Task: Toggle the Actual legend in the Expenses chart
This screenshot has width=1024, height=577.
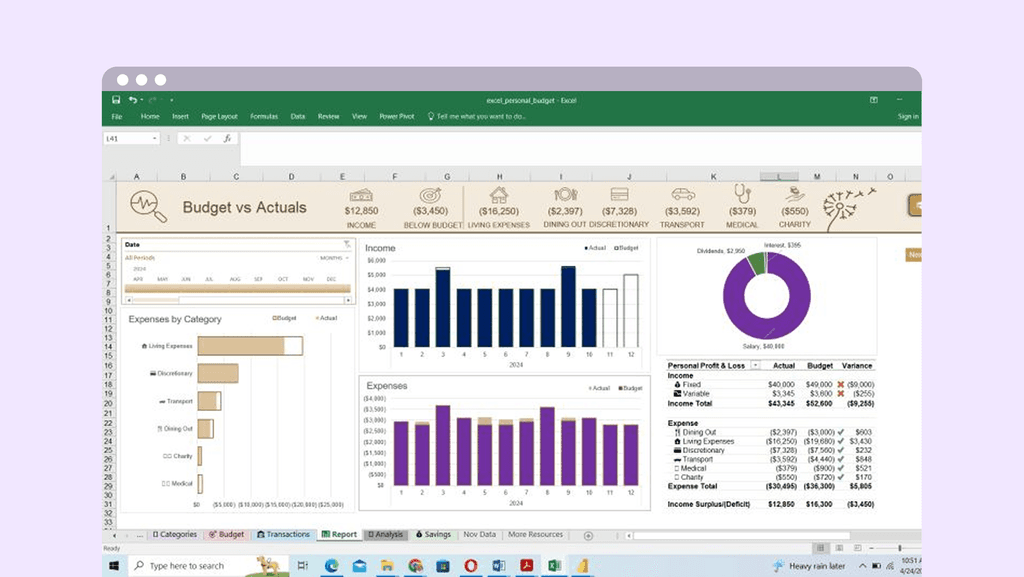Action: click(x=599, y=387)
